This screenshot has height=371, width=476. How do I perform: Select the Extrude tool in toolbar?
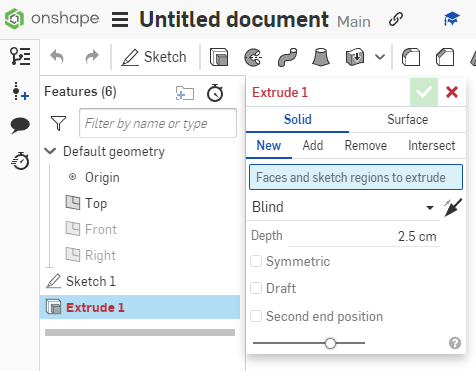coord(219,57)
